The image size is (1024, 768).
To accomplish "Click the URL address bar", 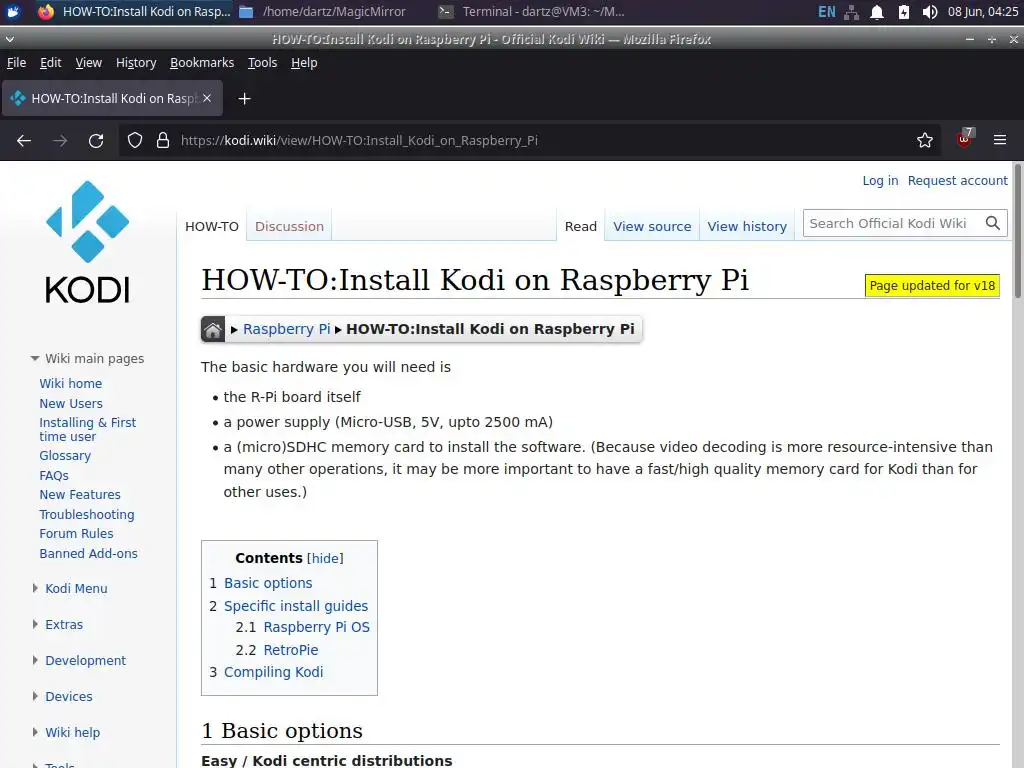I will pyautogui.click(x=529, y=140).
